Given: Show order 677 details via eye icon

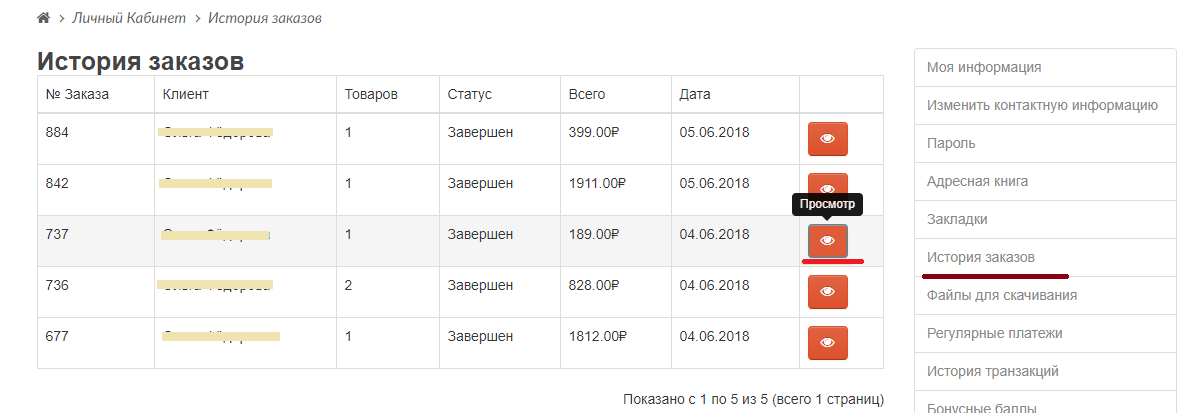Looking at the screenshot, I should click(x=827, y=343).
